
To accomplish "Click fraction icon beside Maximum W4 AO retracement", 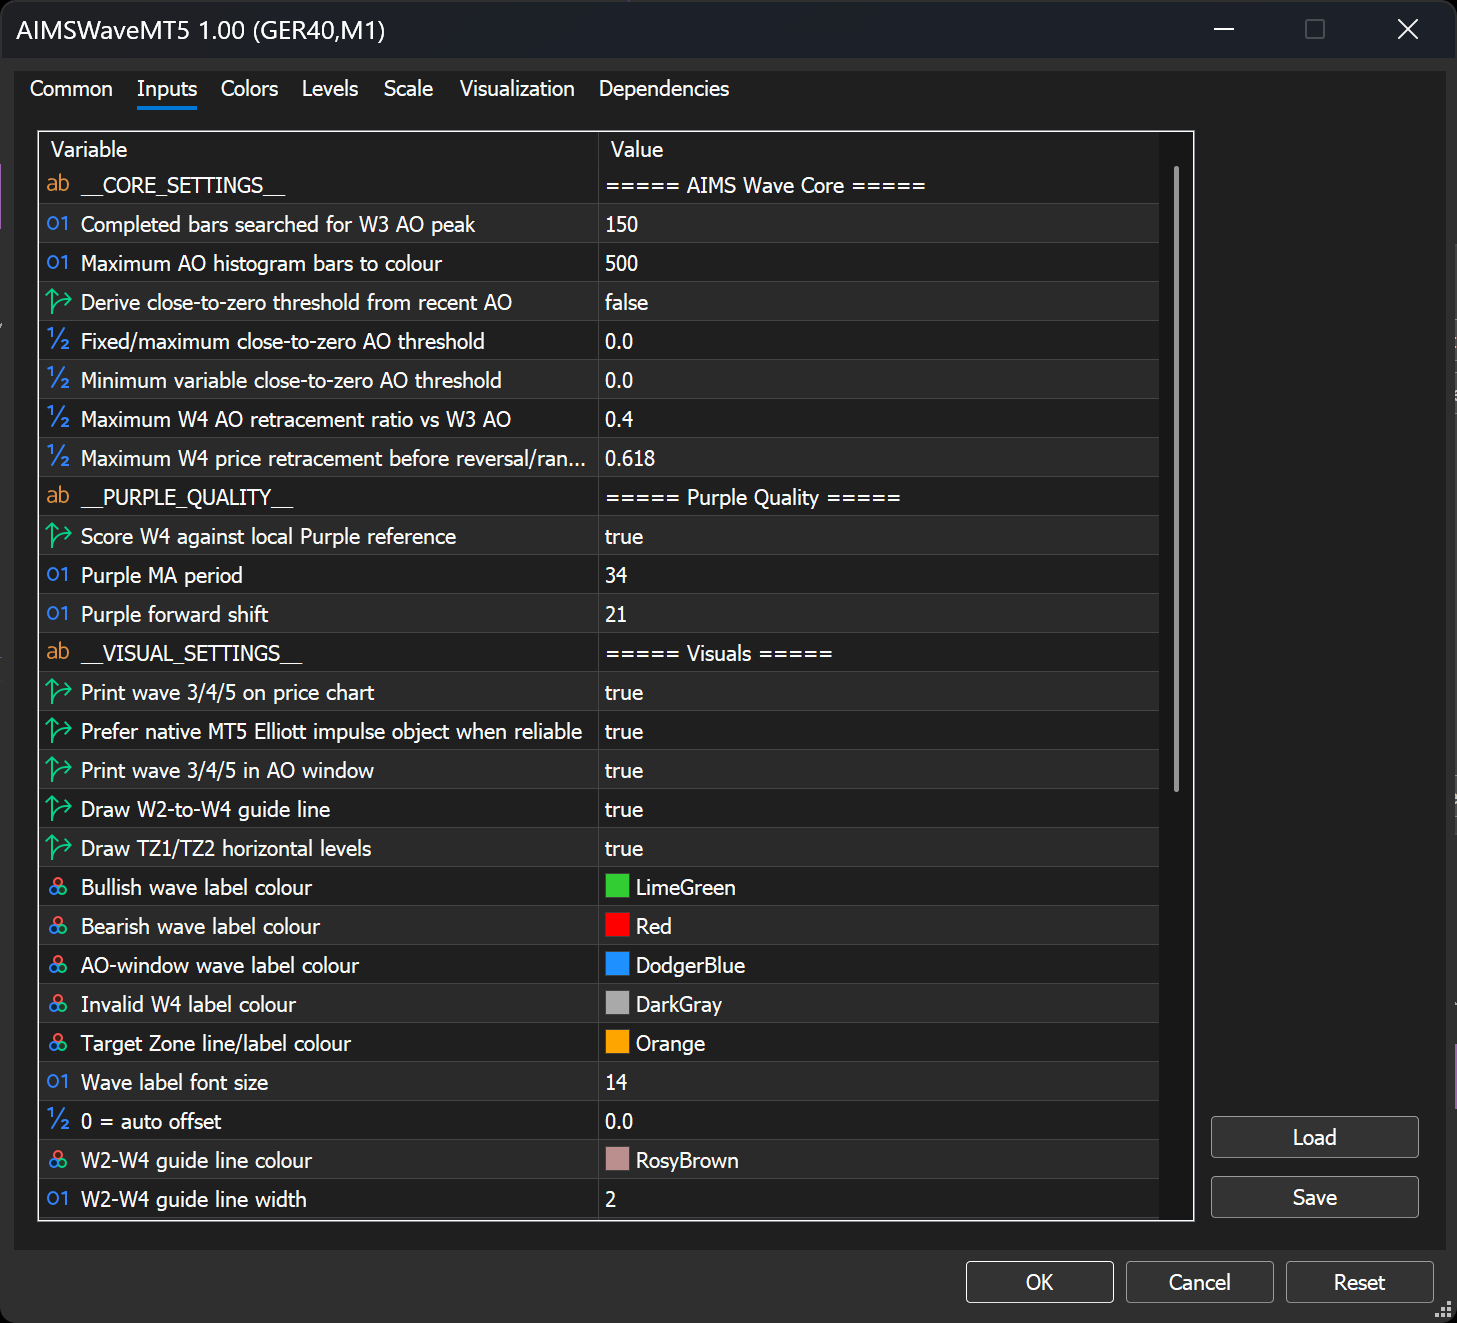I will (x=58, y=418).
